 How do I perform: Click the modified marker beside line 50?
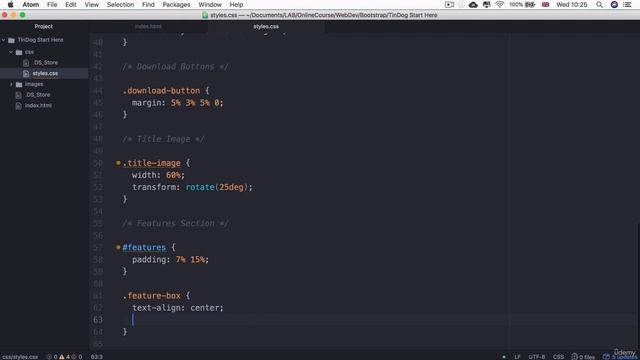(118, 163)
